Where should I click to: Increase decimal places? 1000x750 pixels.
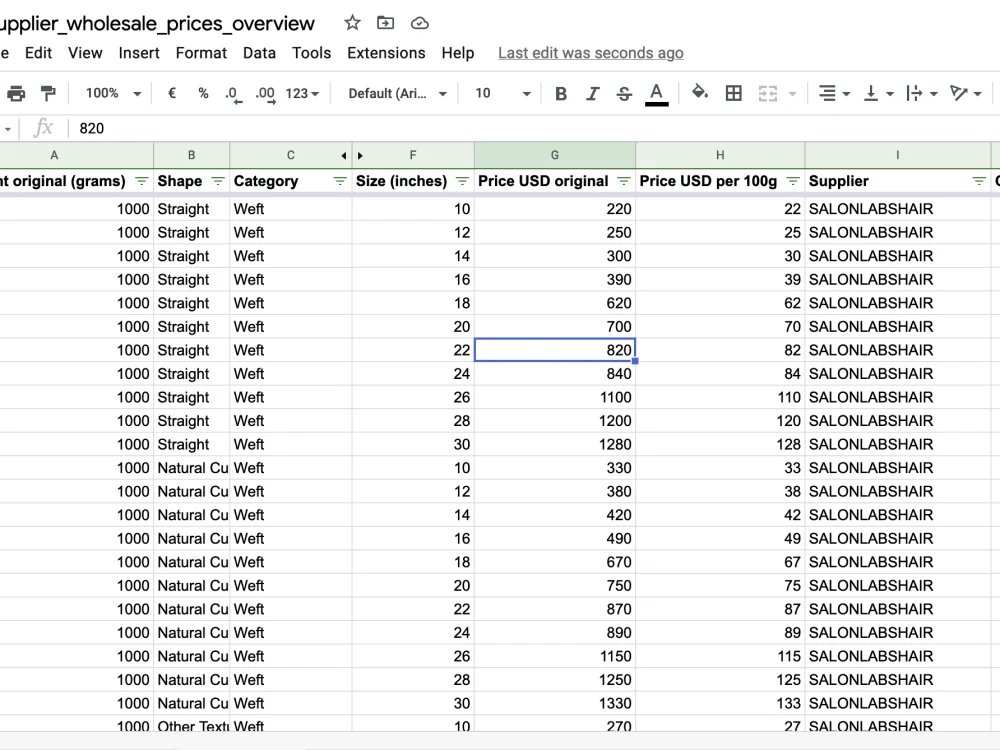coord(265,94)
